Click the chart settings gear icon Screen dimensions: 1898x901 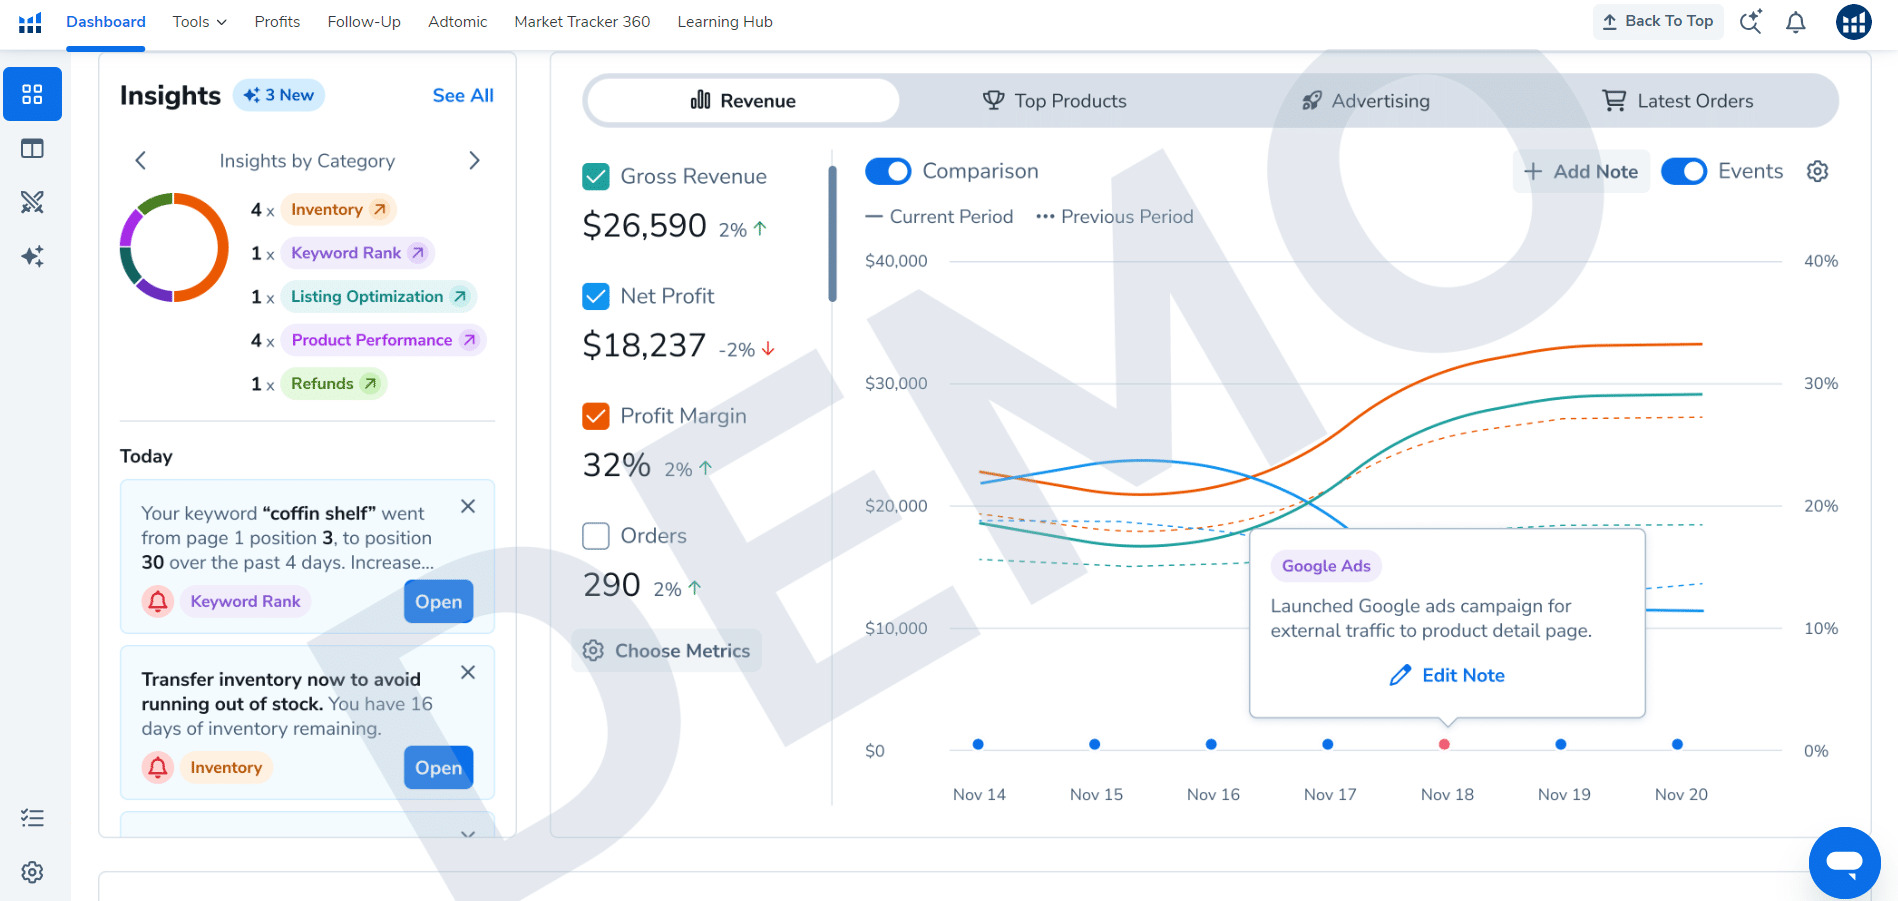point(1817,171)
